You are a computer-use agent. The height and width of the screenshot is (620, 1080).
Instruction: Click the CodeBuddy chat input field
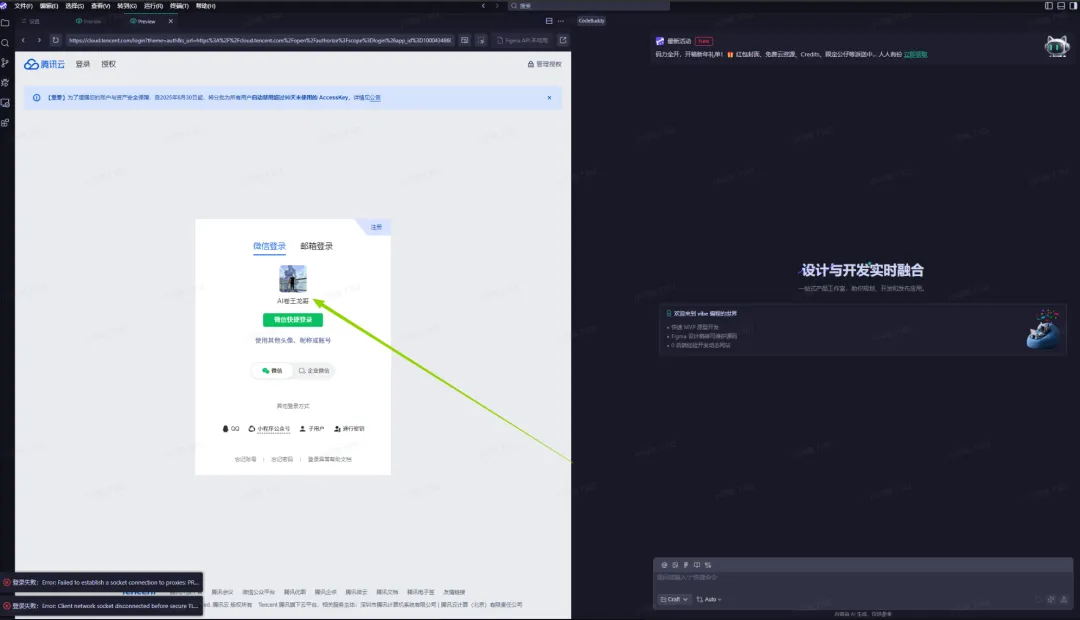[x=862, y=577]
